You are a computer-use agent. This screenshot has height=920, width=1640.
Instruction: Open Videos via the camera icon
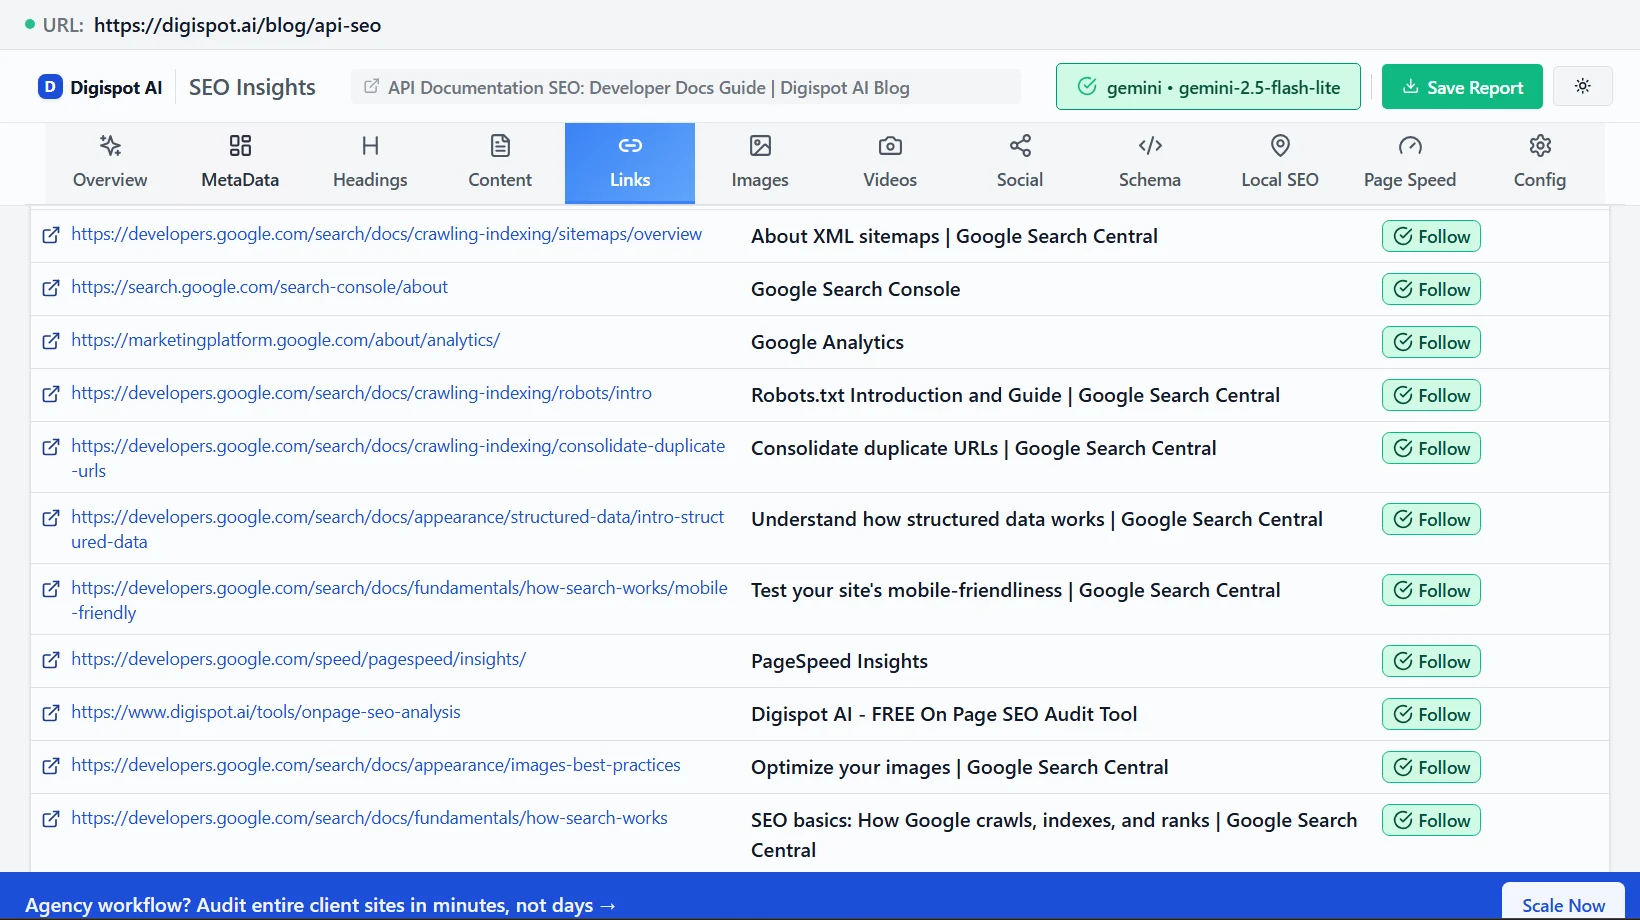pyautogui.click(x=889, y=146)
